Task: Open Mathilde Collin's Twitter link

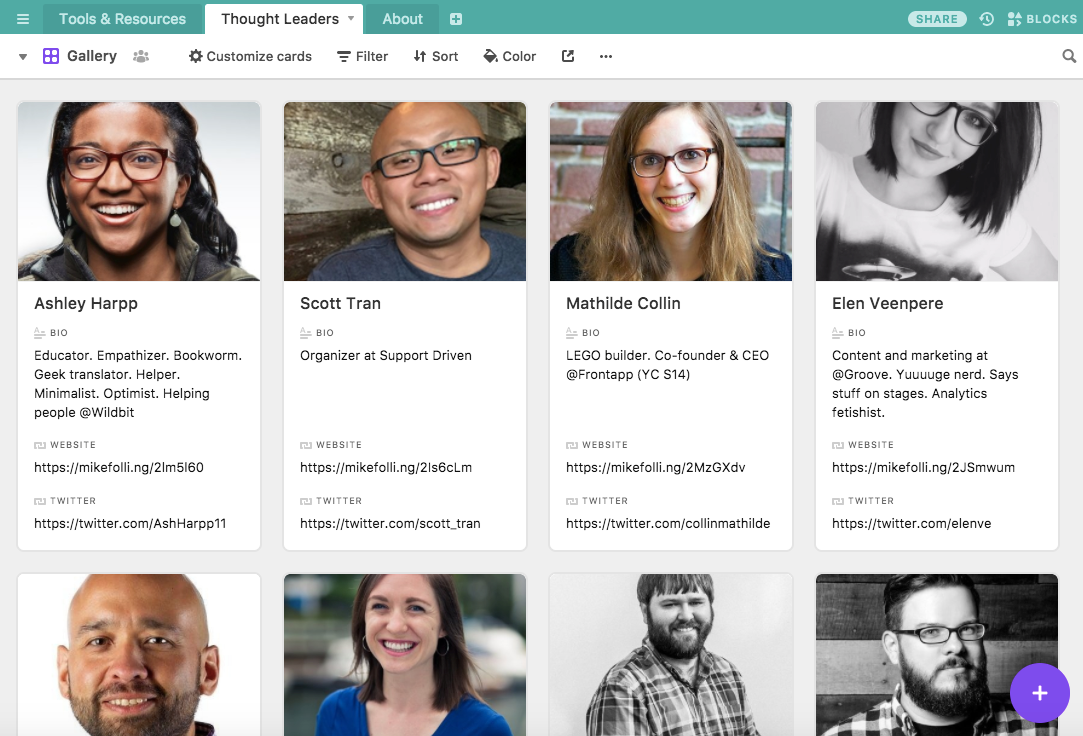Action: pyautogui.click(x=669, y=523)
